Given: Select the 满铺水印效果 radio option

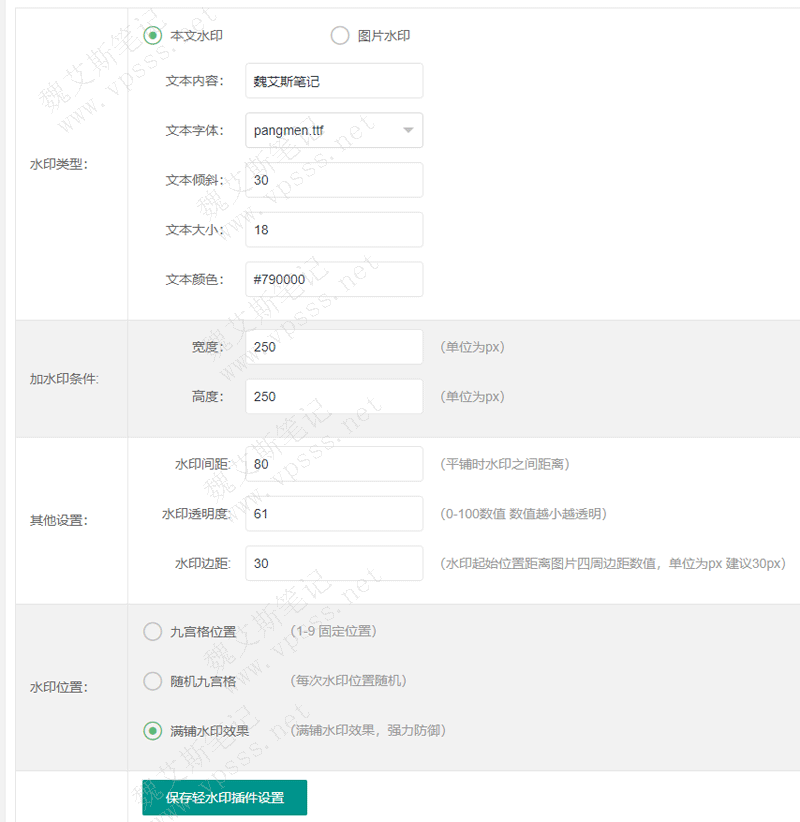Looking at the screenshot, I should 152,731.
